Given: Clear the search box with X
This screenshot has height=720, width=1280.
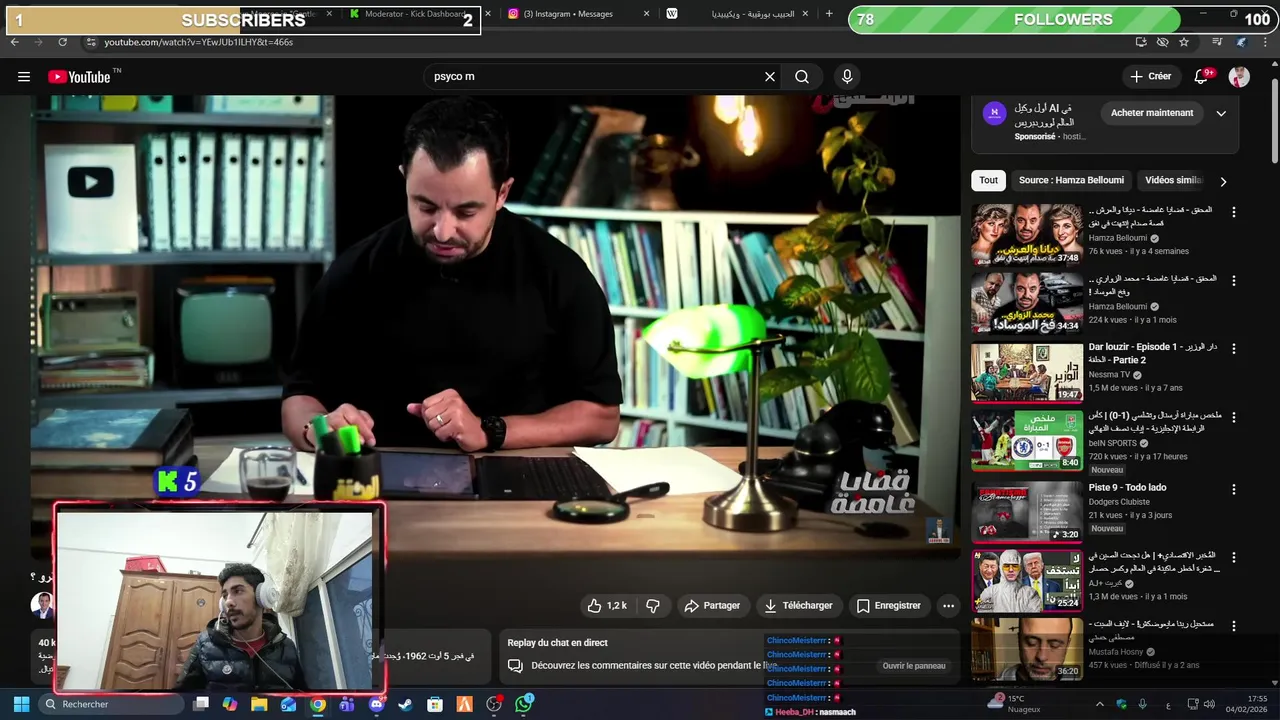Looking at the screenshot, I should tap(770, 77).
